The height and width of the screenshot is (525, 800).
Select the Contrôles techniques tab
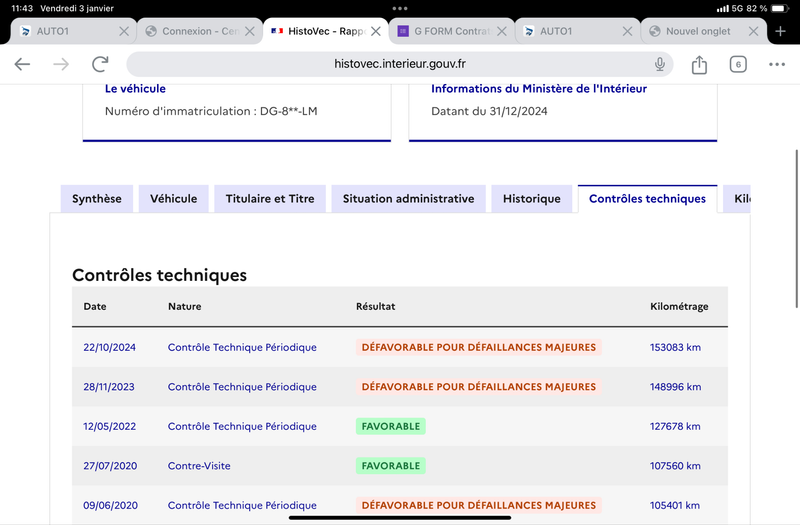coord(647,198)
